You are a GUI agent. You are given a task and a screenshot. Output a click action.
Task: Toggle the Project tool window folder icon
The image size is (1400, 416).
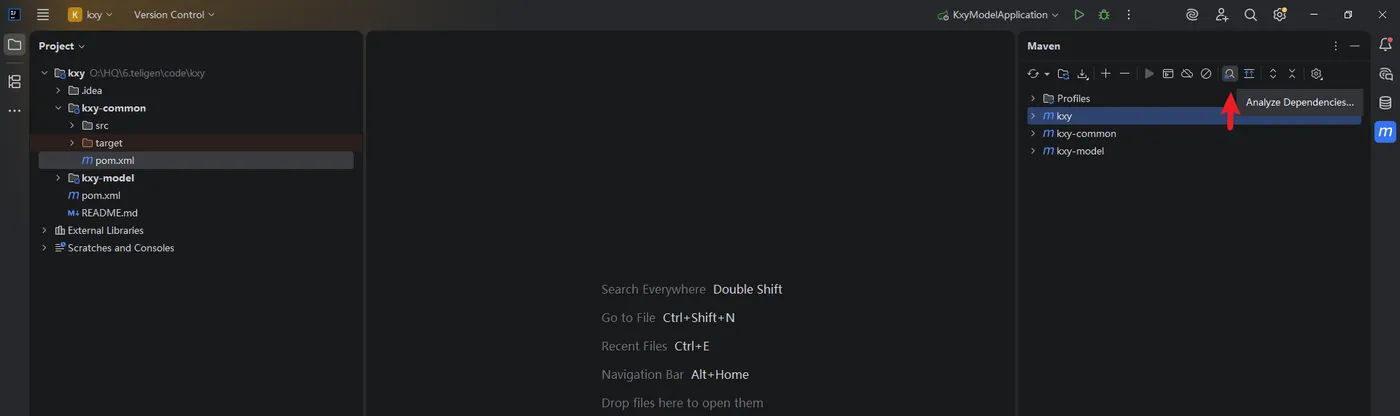point(14,45)
